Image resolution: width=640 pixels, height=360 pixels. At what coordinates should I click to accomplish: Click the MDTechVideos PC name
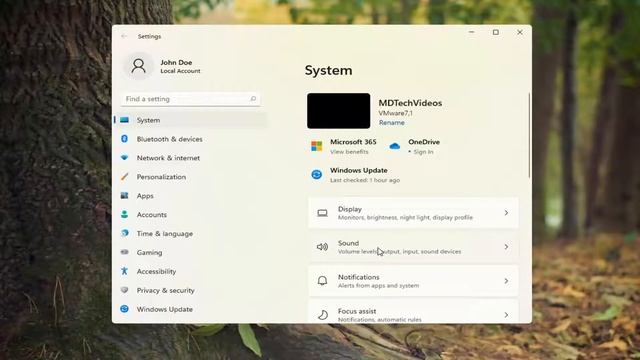[x=410, y=103]
